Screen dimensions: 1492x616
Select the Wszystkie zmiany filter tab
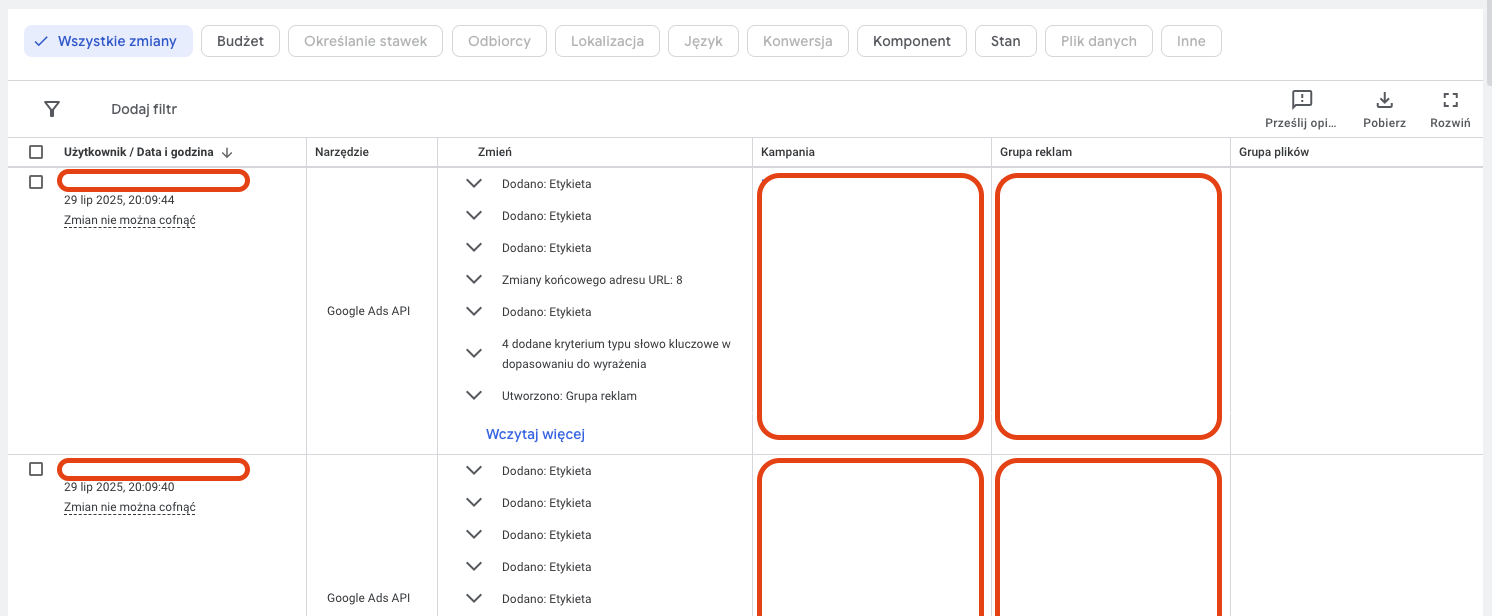(108, 41)
